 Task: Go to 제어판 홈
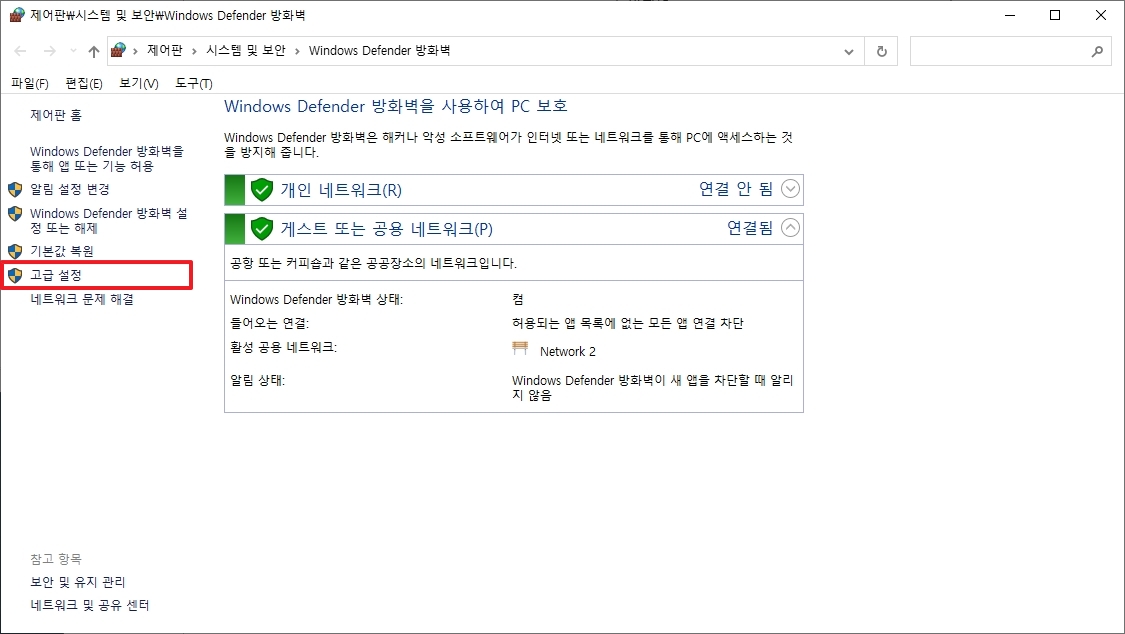pyautogui.click(x=56, y=115)
